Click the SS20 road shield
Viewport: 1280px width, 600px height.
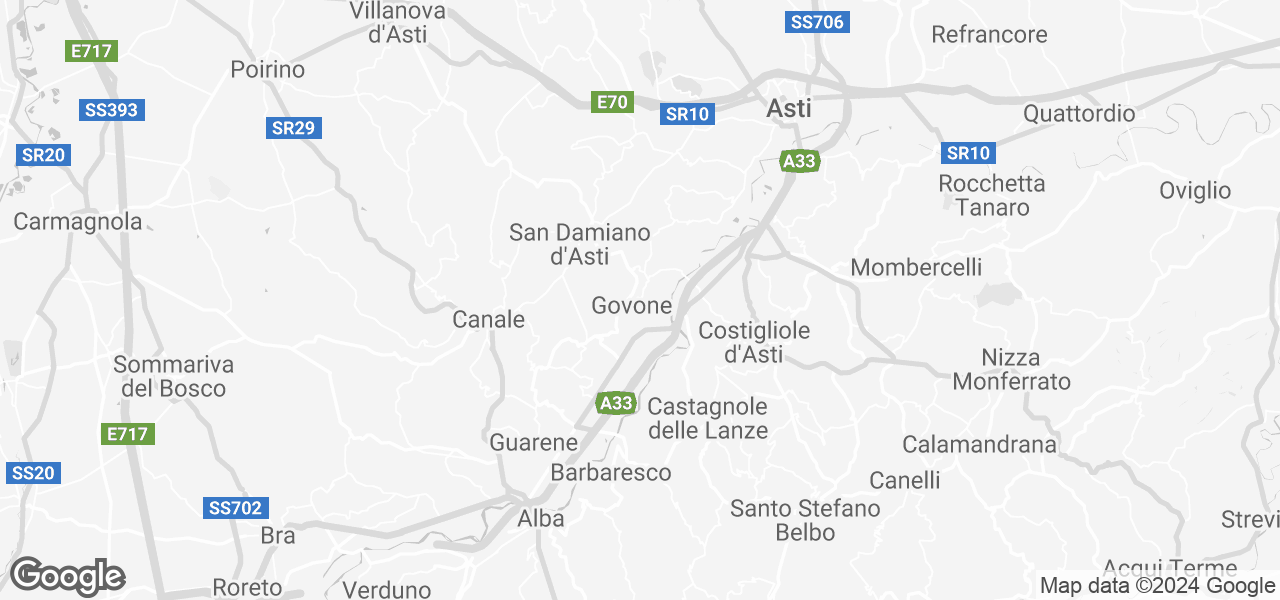click(x=34, y=473)
